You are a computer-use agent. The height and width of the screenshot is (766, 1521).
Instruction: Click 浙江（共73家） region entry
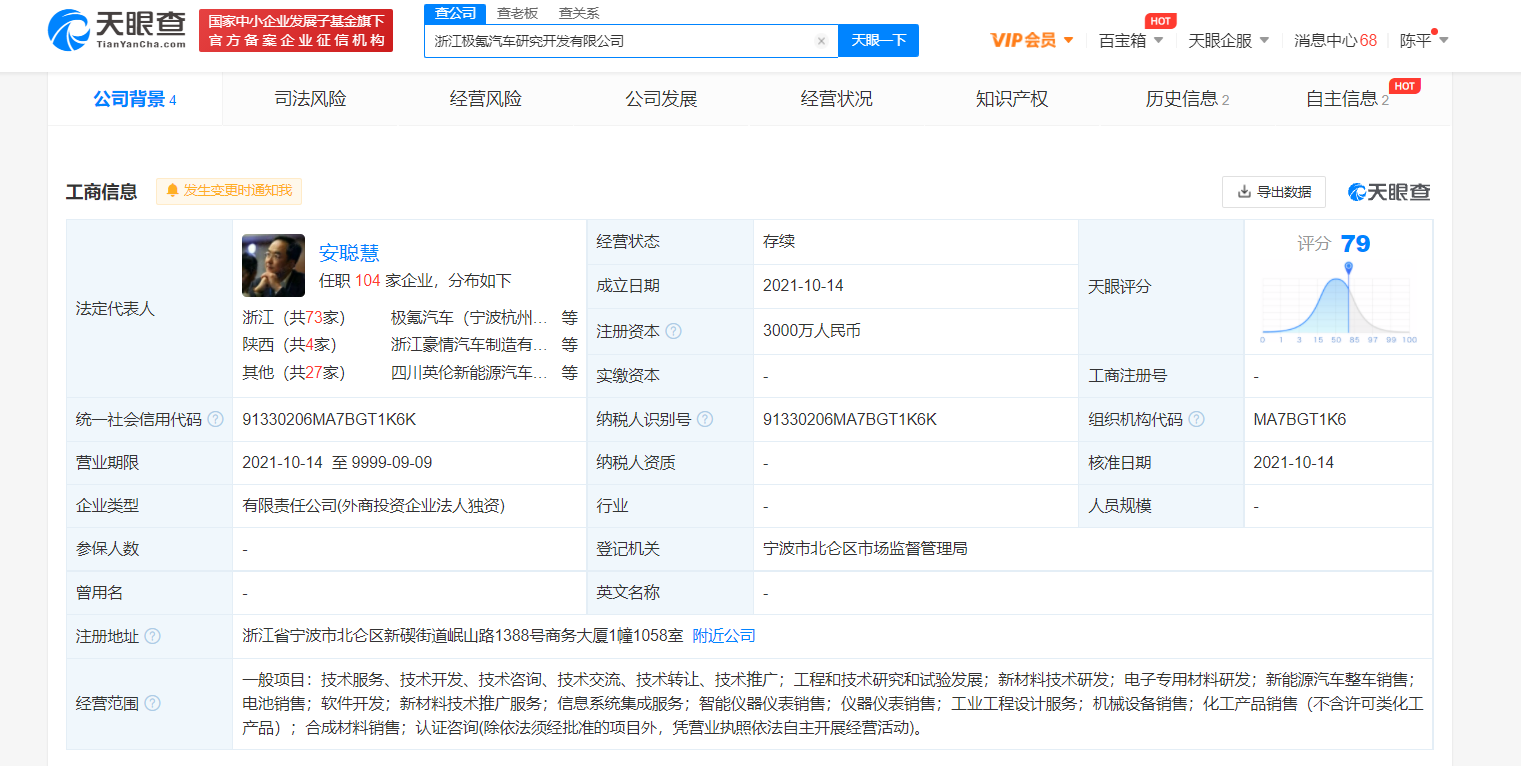[x=293, y=318]
